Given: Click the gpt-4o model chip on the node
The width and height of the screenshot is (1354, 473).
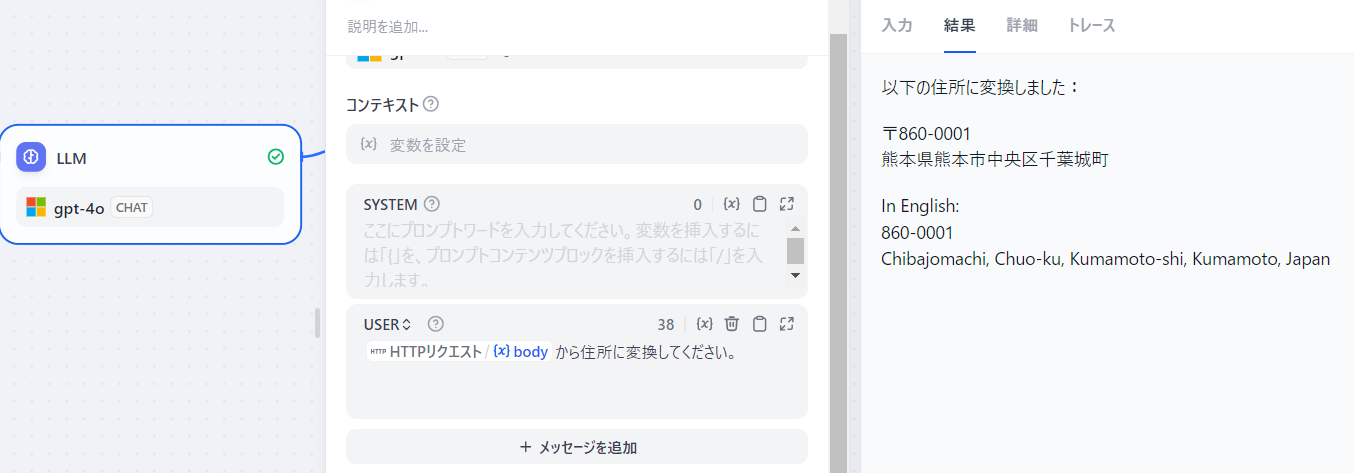Looking at the screenshot, I should (150, 207).
